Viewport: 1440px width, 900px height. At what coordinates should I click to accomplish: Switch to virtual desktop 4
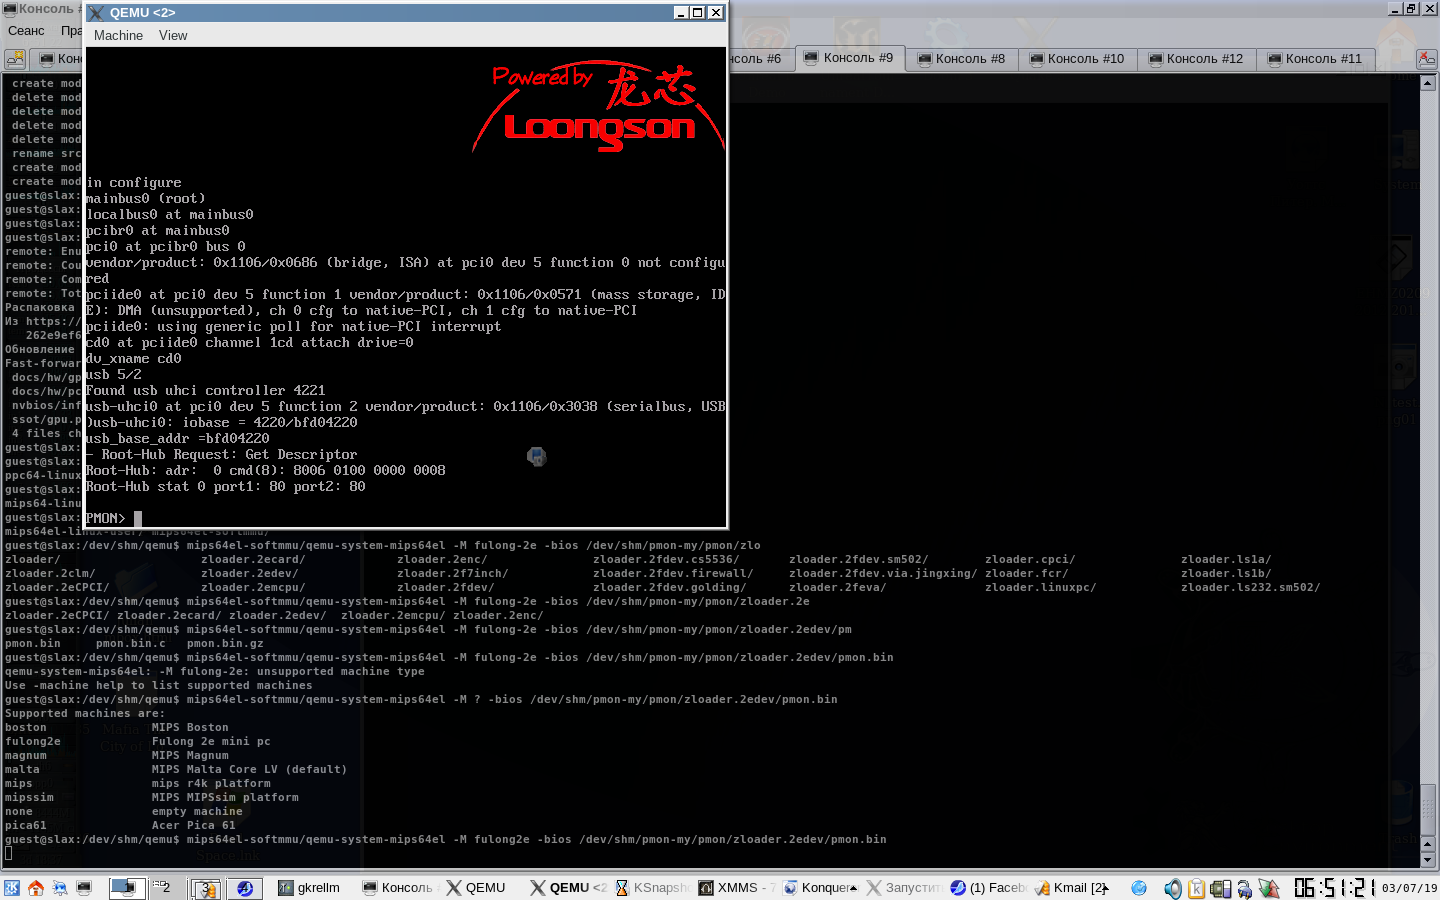pos(244,888)
